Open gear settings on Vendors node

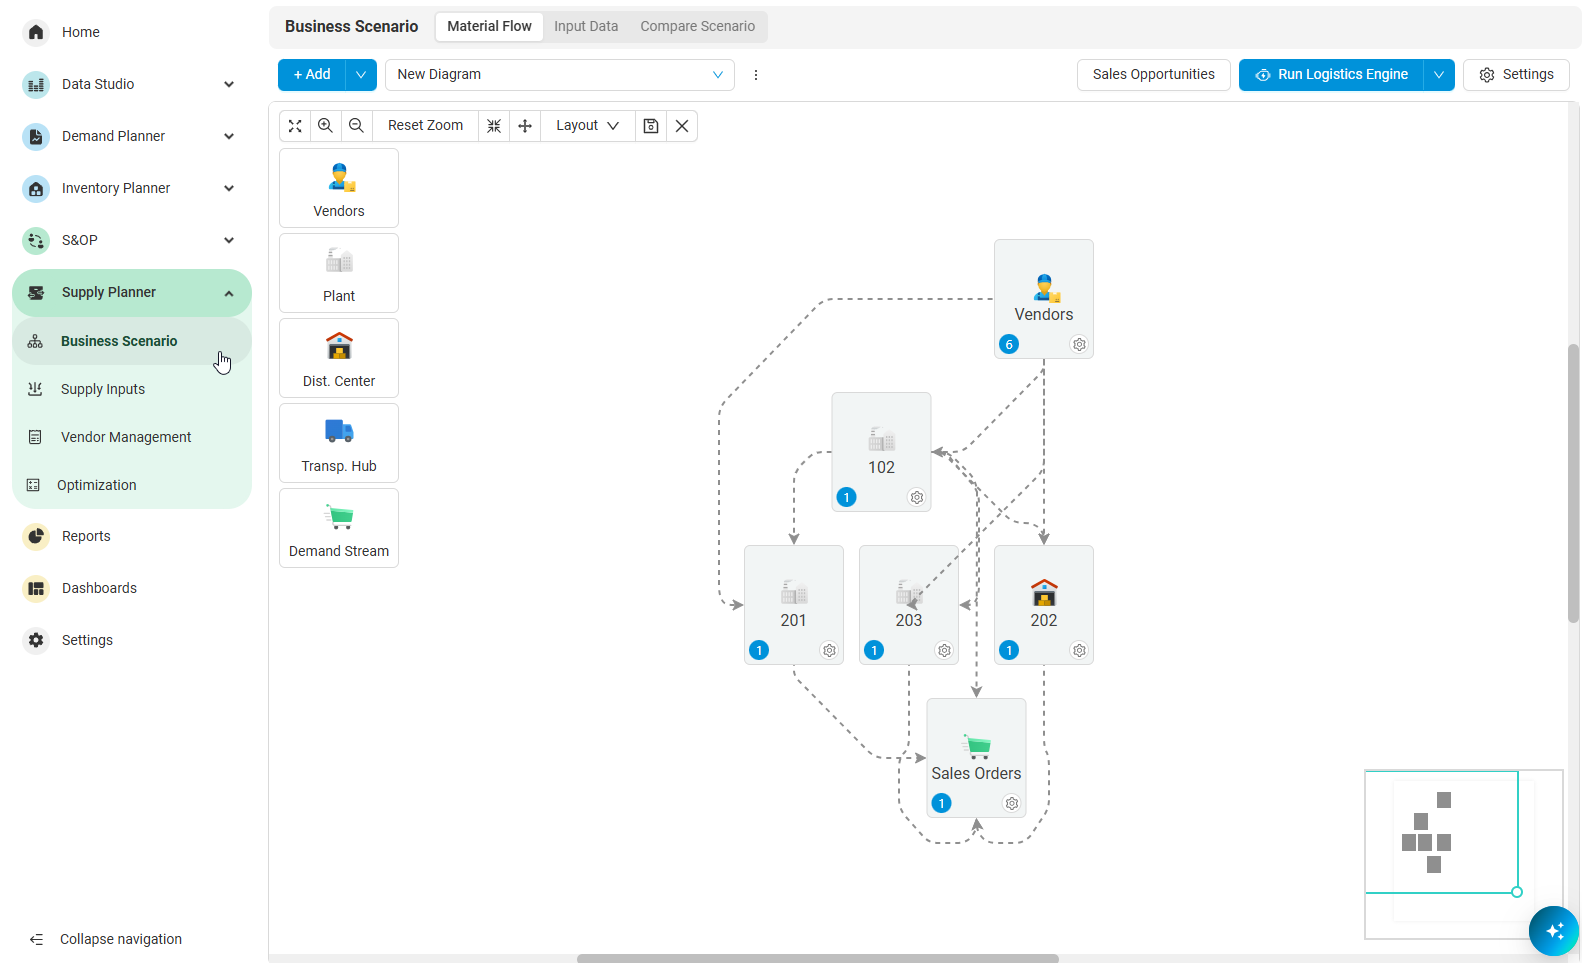point(1079,345)
